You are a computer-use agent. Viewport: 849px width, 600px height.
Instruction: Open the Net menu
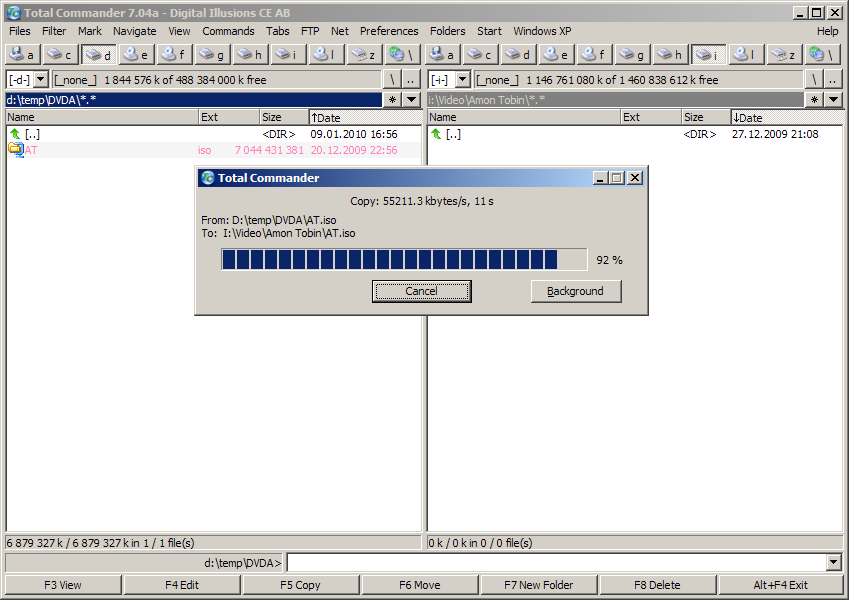click(x=339, y=31)
